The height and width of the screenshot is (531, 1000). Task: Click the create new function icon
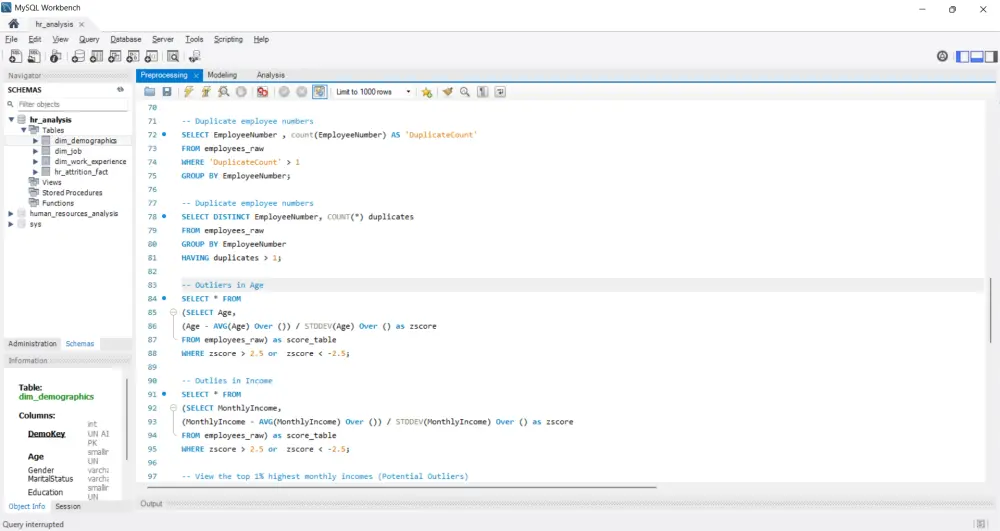[x=151, y=57]
